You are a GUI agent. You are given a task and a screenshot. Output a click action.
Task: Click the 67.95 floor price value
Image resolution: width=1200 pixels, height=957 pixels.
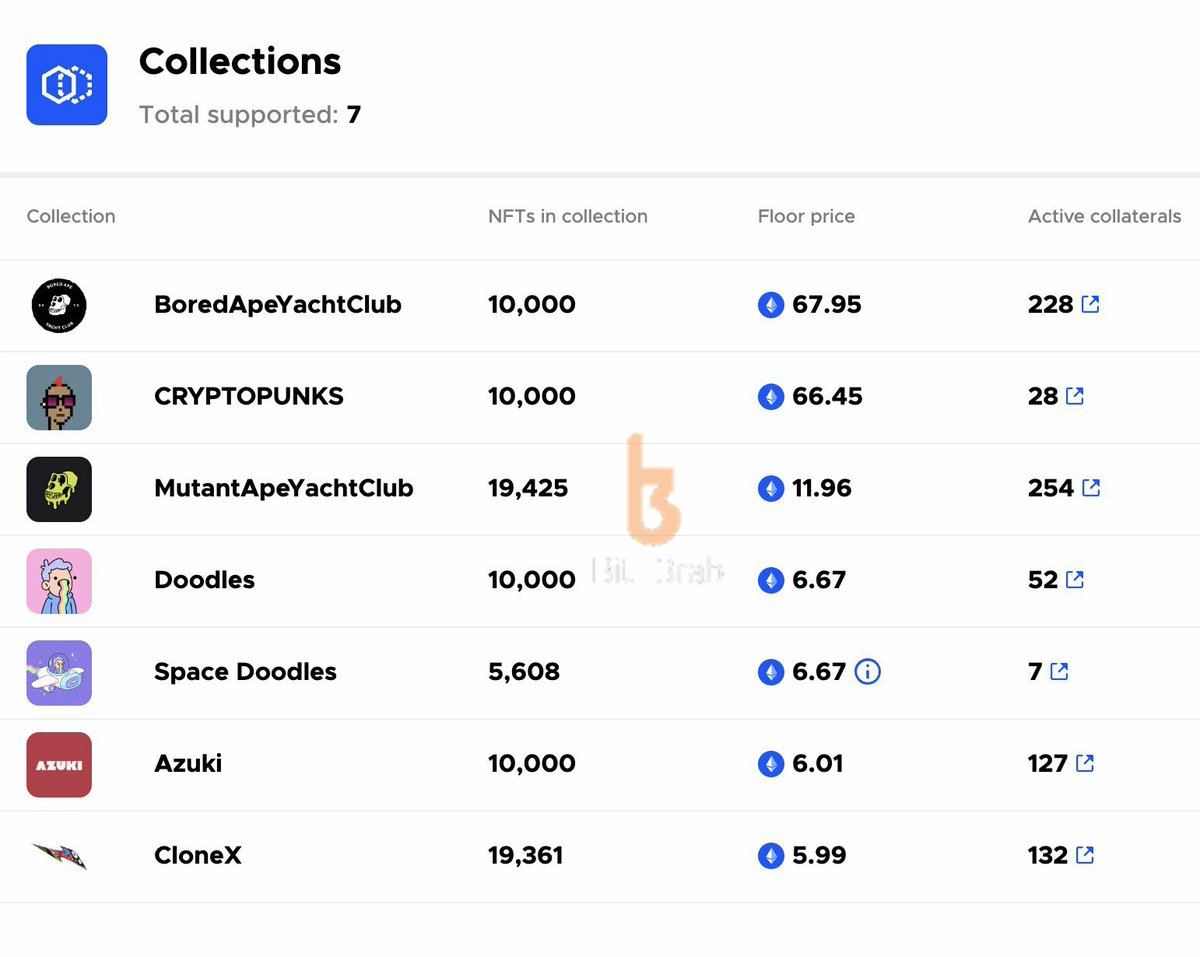pyautogui.click(x=827, y=305)
